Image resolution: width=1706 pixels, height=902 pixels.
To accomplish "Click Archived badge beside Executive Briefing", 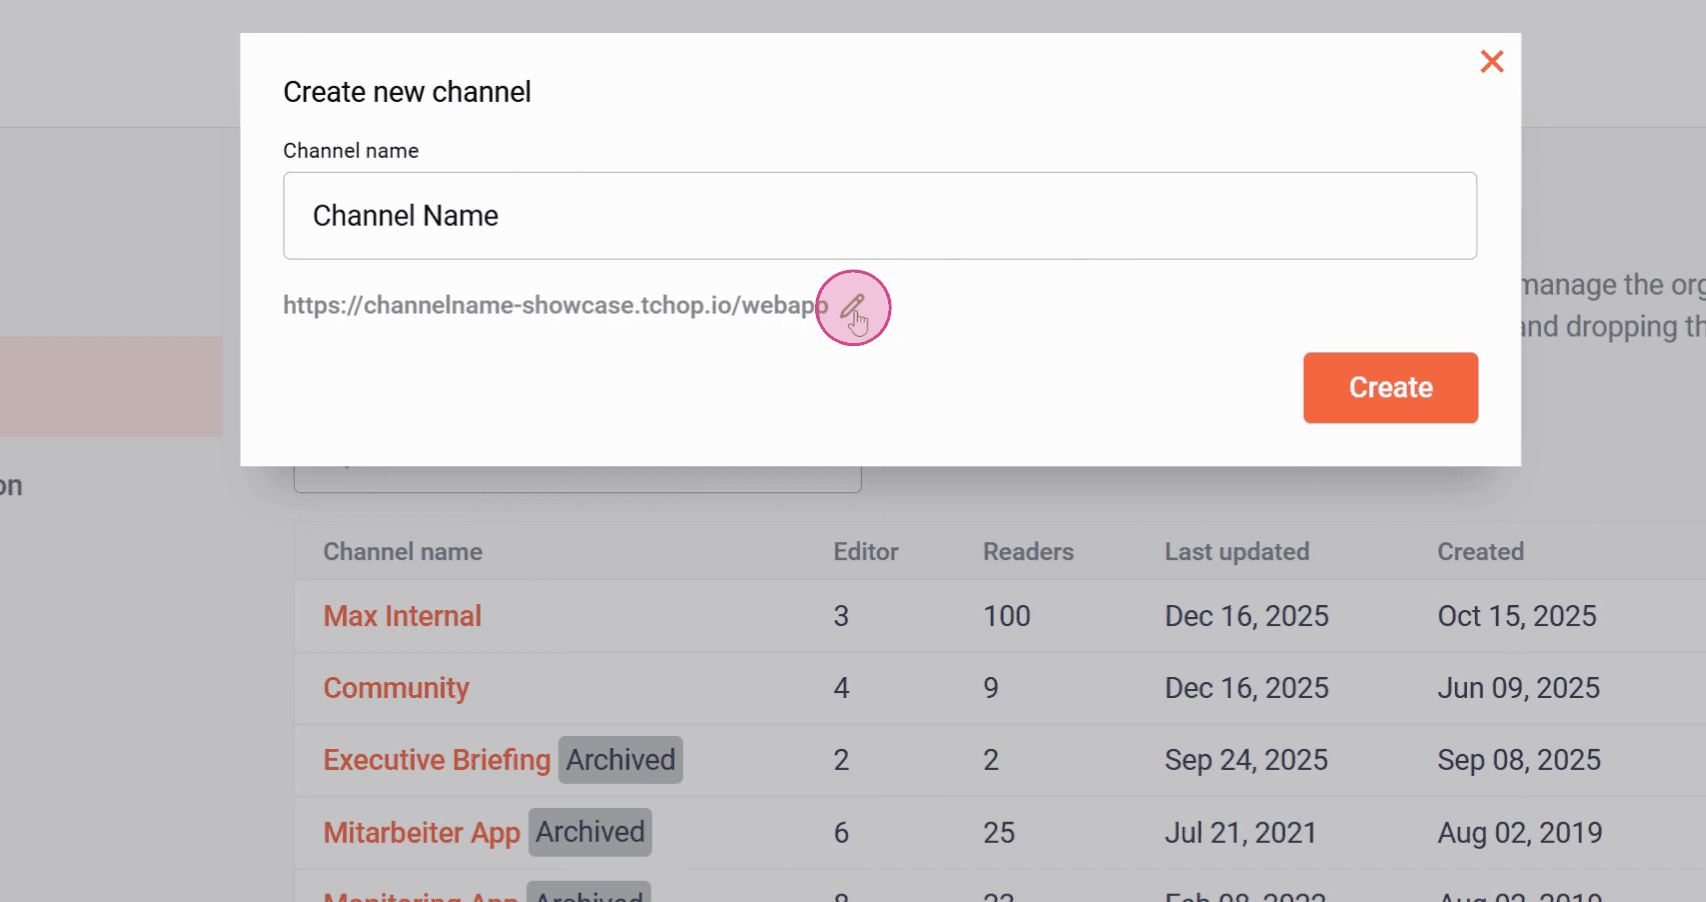I will coord(621,760).
